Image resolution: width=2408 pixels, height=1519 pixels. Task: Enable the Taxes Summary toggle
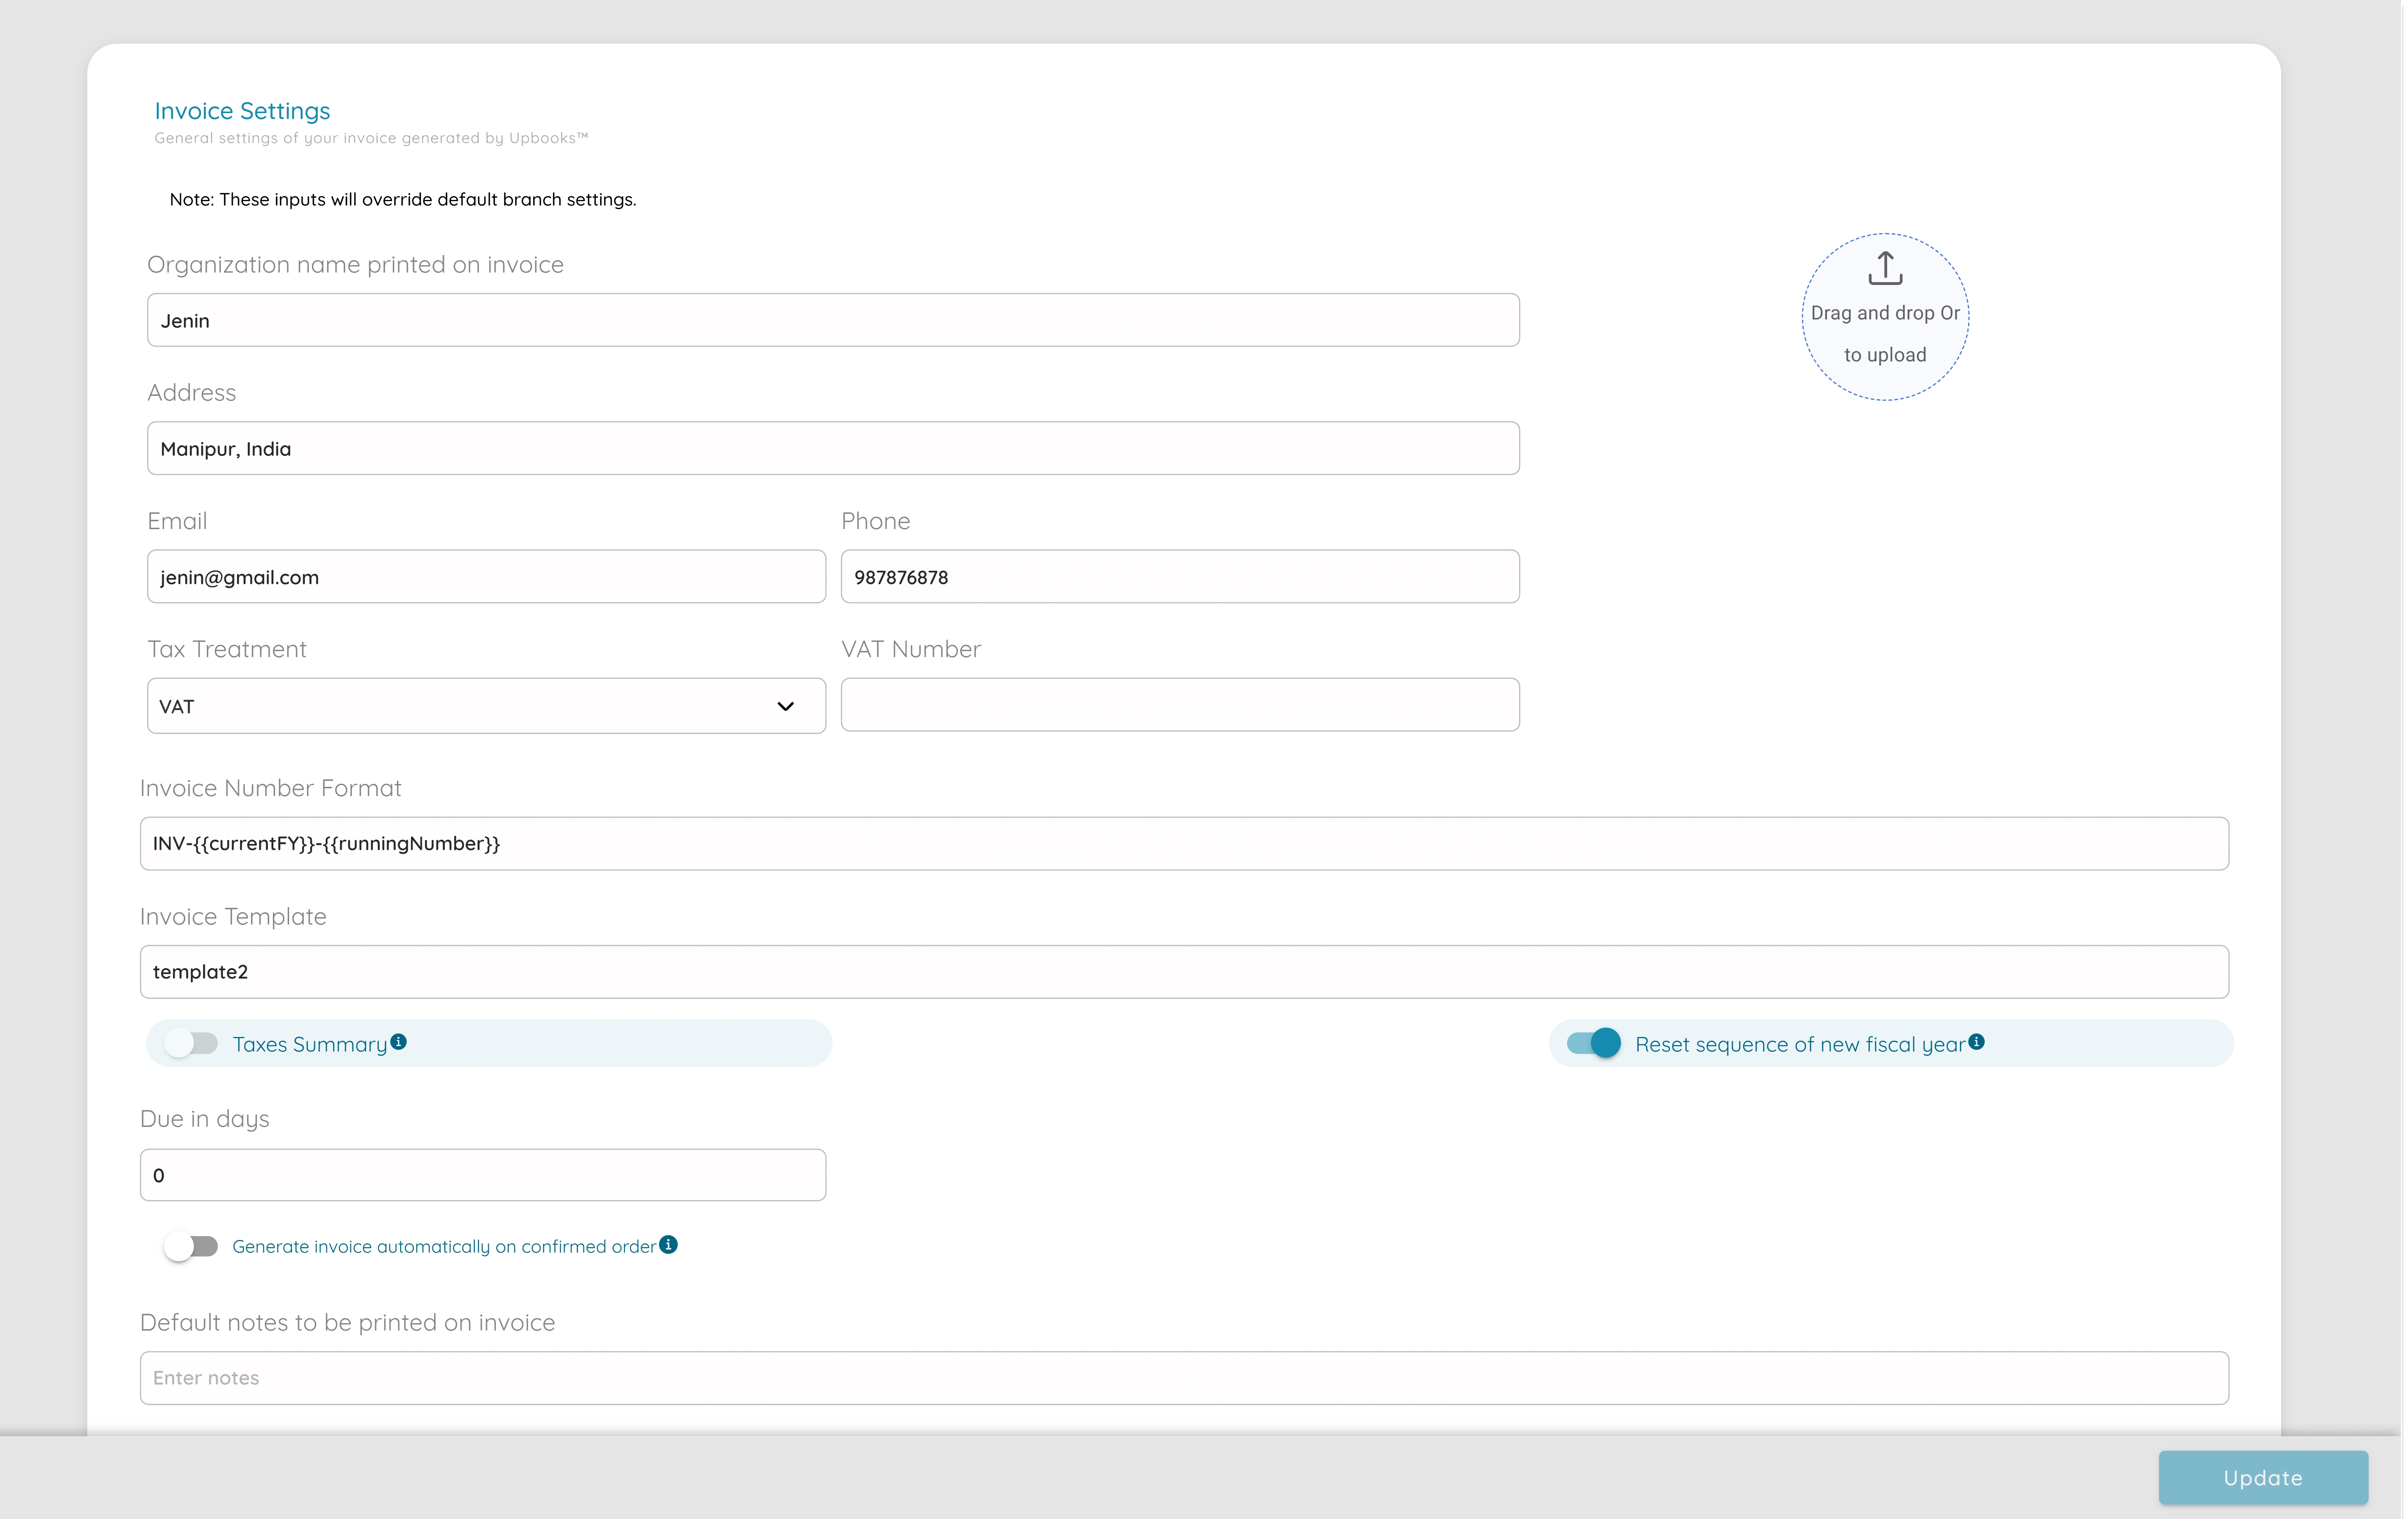pos(191,1043)
